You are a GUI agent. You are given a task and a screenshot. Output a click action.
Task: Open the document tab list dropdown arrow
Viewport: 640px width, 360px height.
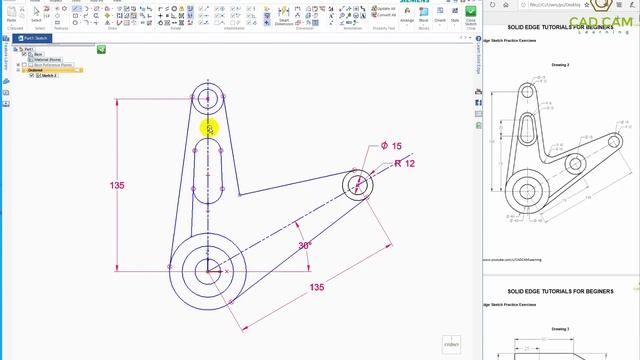coord(470,38)
